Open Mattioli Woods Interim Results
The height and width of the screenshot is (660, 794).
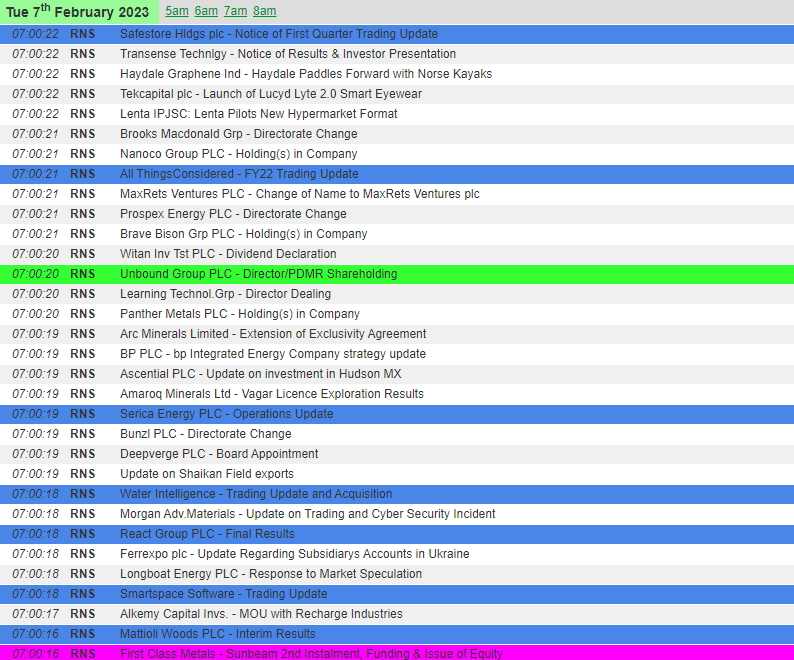[217, 634]
